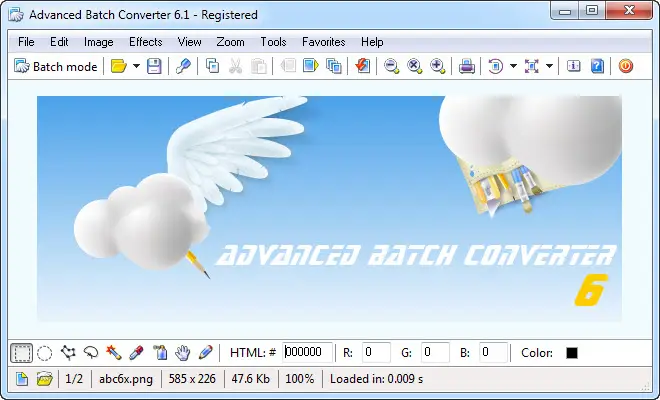This screenshot has width=660, height=400.
Task: Copy using the toolbar copy icon
Action: click(212, 66)
